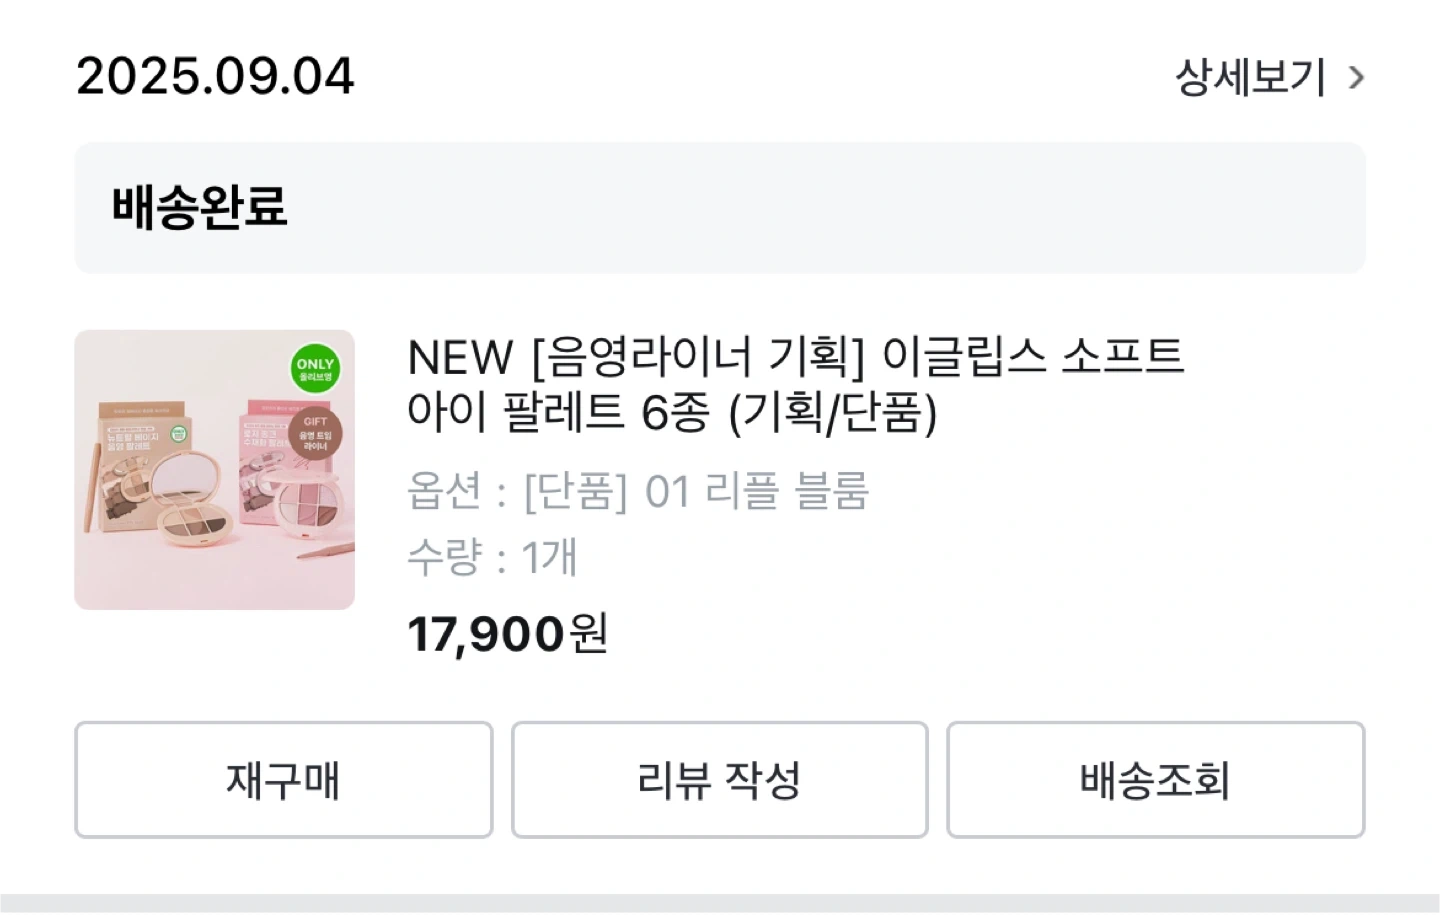Image resolution: width=1440 pixels, height=915 pixels.
Task: Click the 17,900원 price
Action: tap(507, 634)
